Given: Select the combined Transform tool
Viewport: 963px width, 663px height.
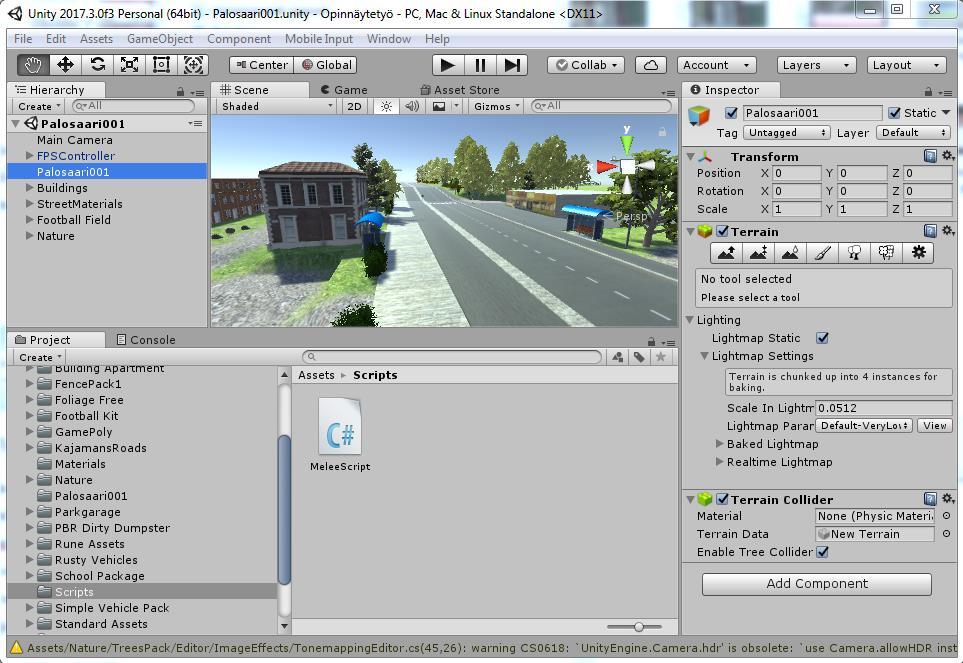Looking at the screenshot, I should pyautogui.click(x=193, y=64).
